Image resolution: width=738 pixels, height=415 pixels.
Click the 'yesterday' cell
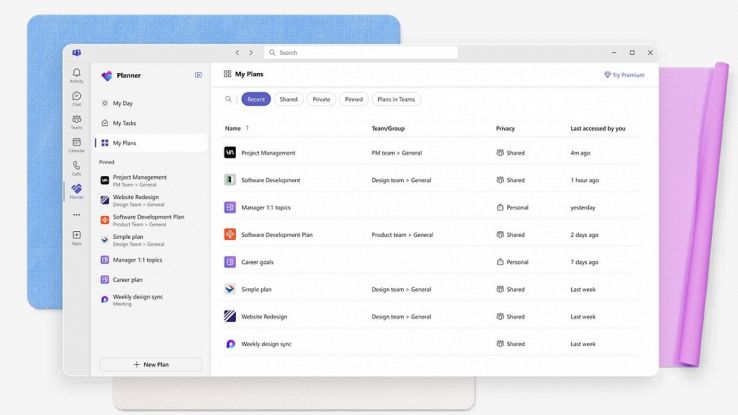(x=583, y=208)
